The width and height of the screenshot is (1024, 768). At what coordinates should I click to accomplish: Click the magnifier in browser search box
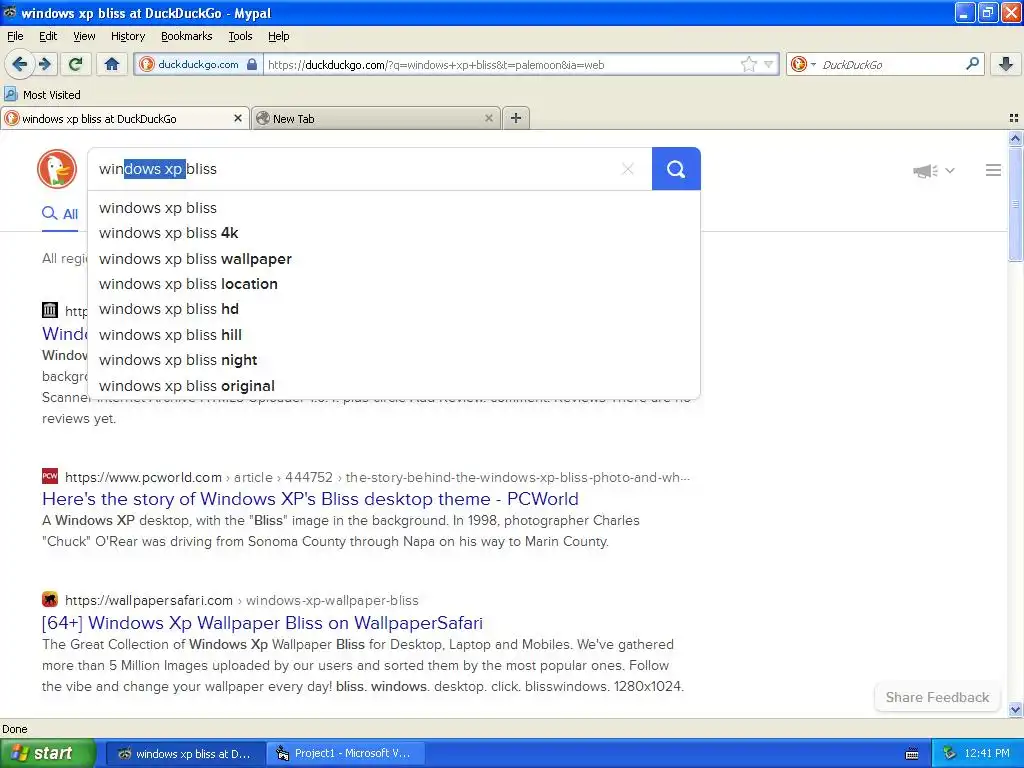pos(972,64)
